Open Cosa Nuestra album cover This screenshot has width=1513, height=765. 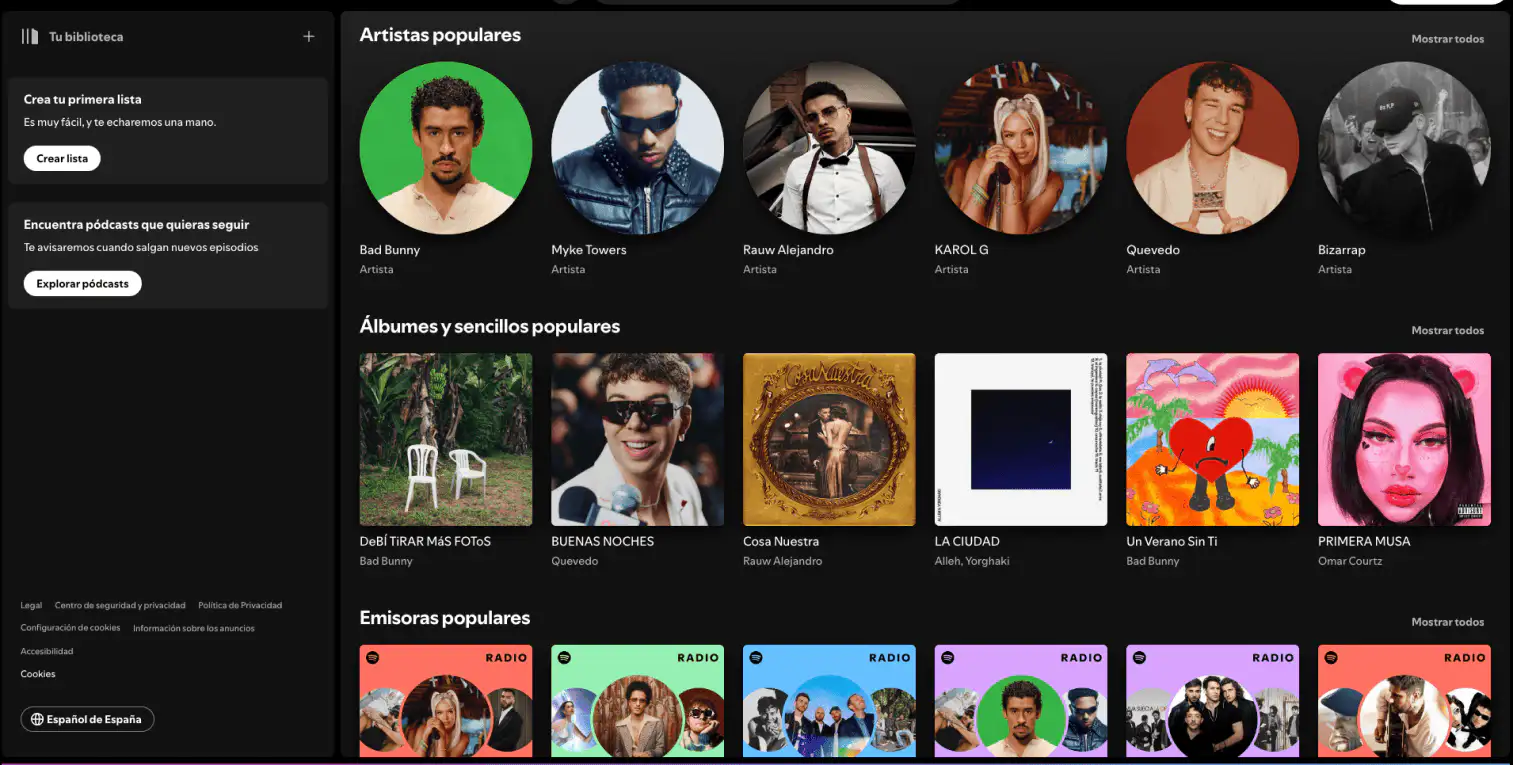coord(829,439)
